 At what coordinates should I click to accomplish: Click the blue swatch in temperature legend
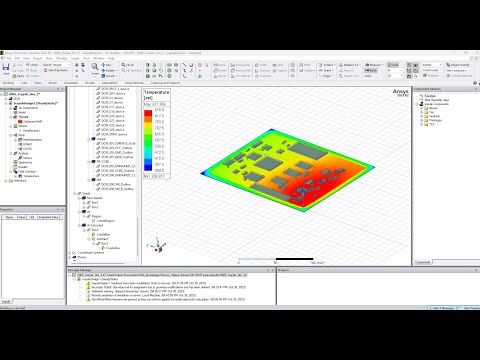tap(148, 167)
